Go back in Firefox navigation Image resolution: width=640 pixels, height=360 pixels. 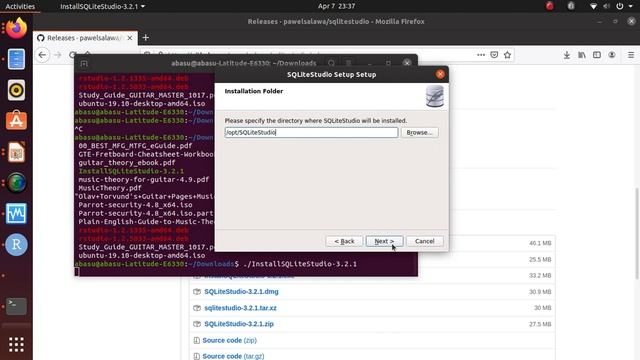coord(42,55)
